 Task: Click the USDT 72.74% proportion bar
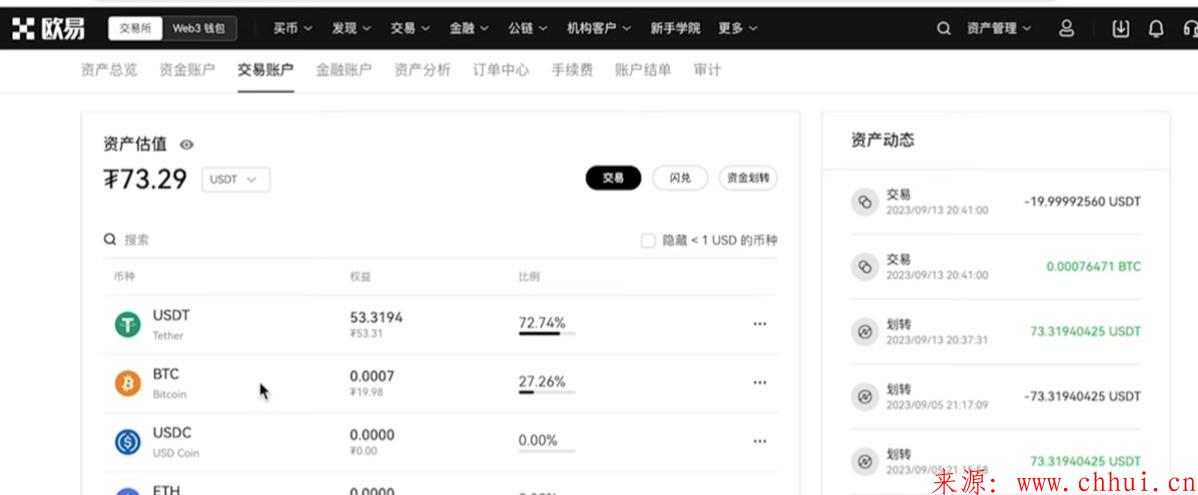point(546,334)
